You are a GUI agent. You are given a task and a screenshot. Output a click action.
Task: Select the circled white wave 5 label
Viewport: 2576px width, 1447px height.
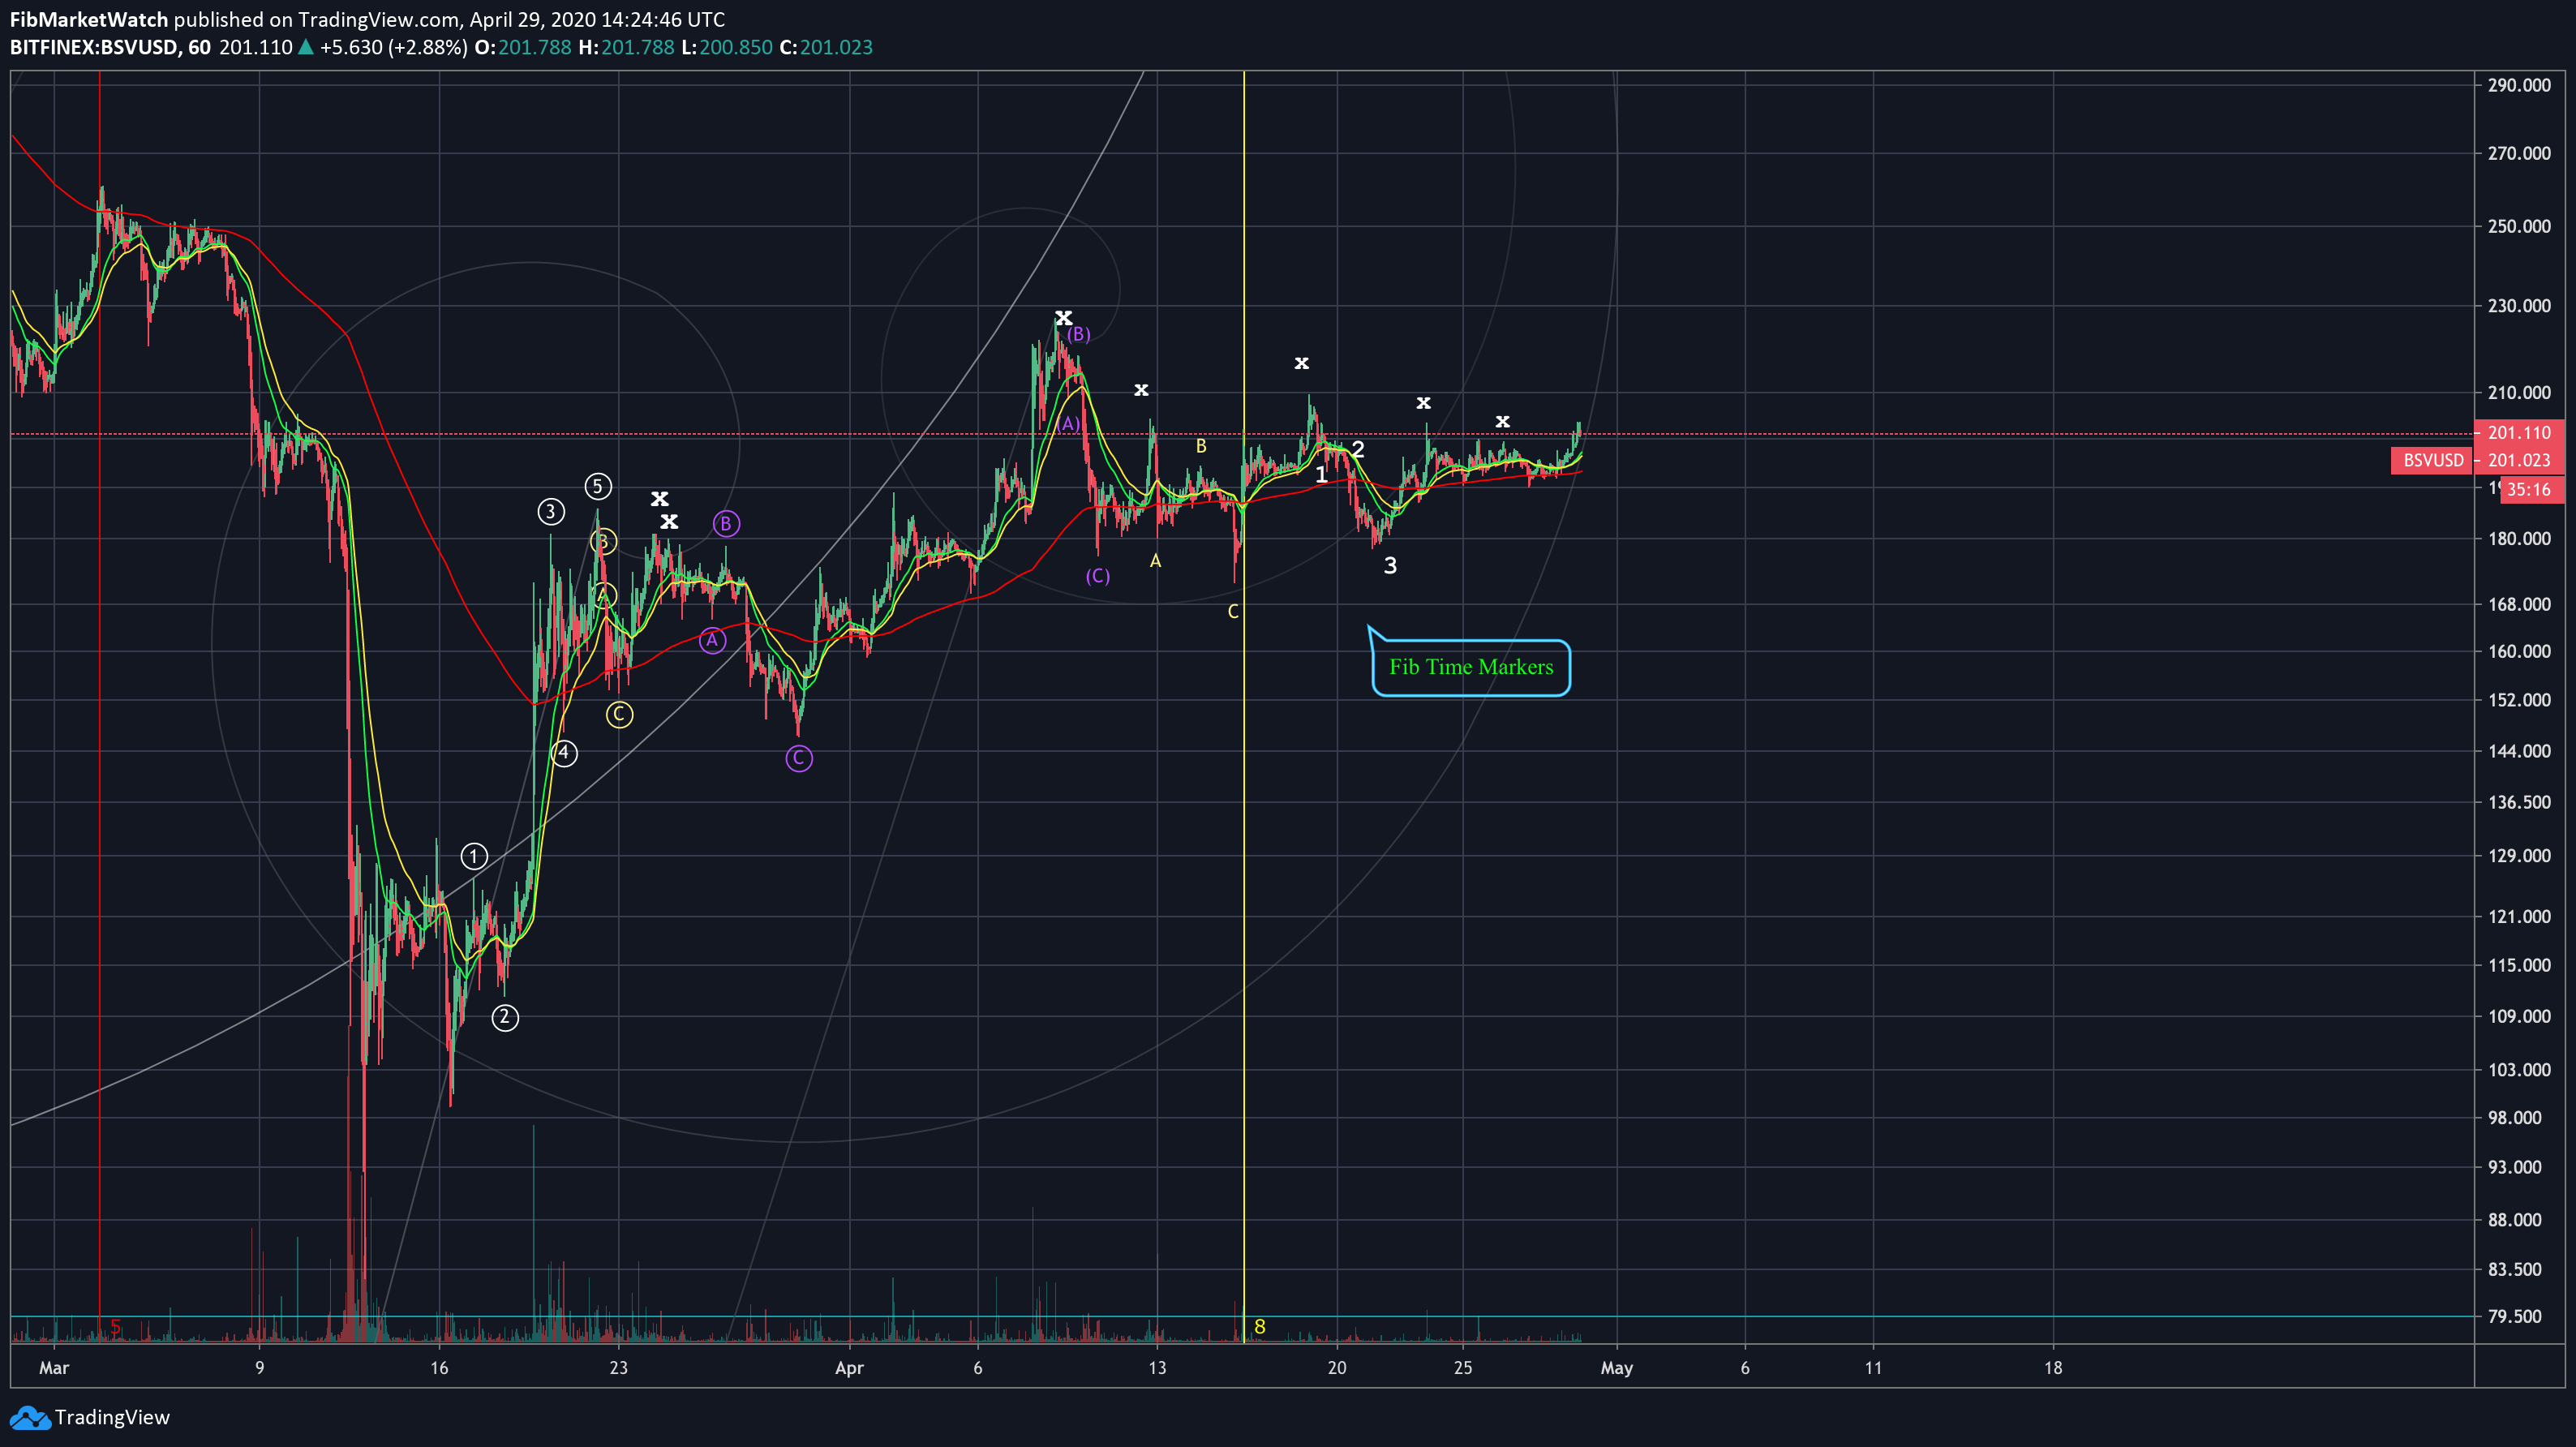[598, 486]
